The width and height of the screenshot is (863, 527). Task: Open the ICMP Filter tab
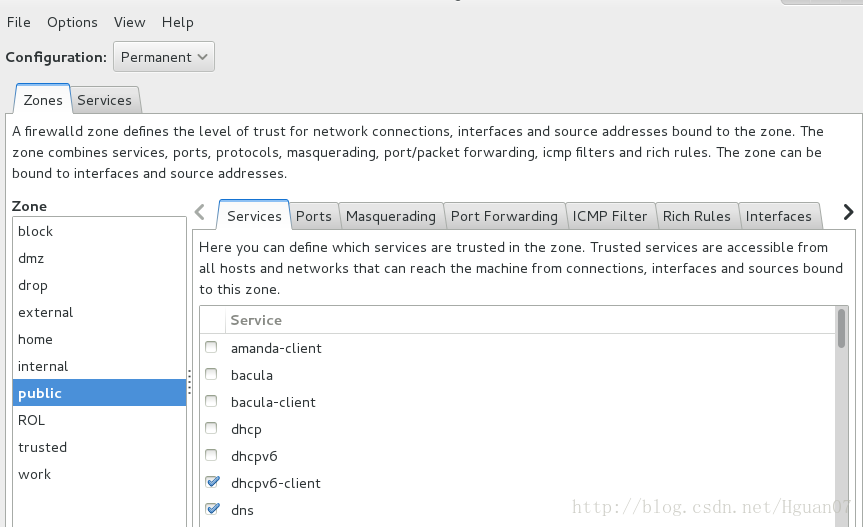point(610,216)
